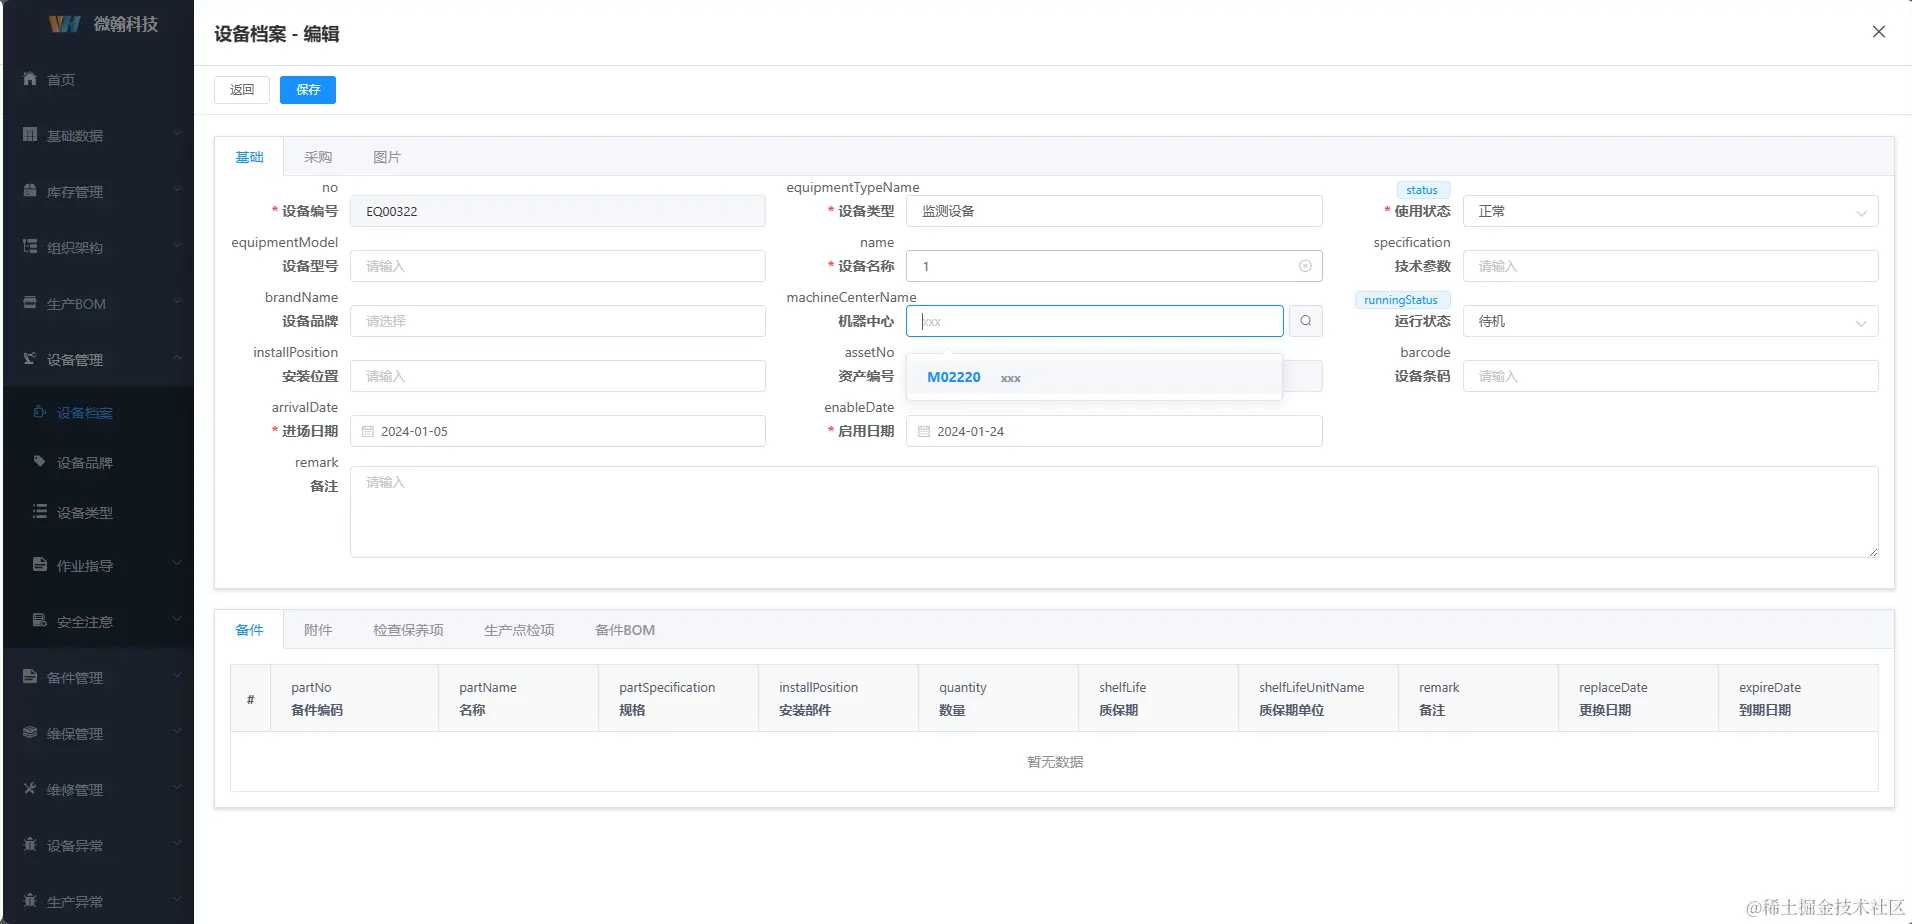
Task: Click the 备注 textarea
Action: [1114, 512]
